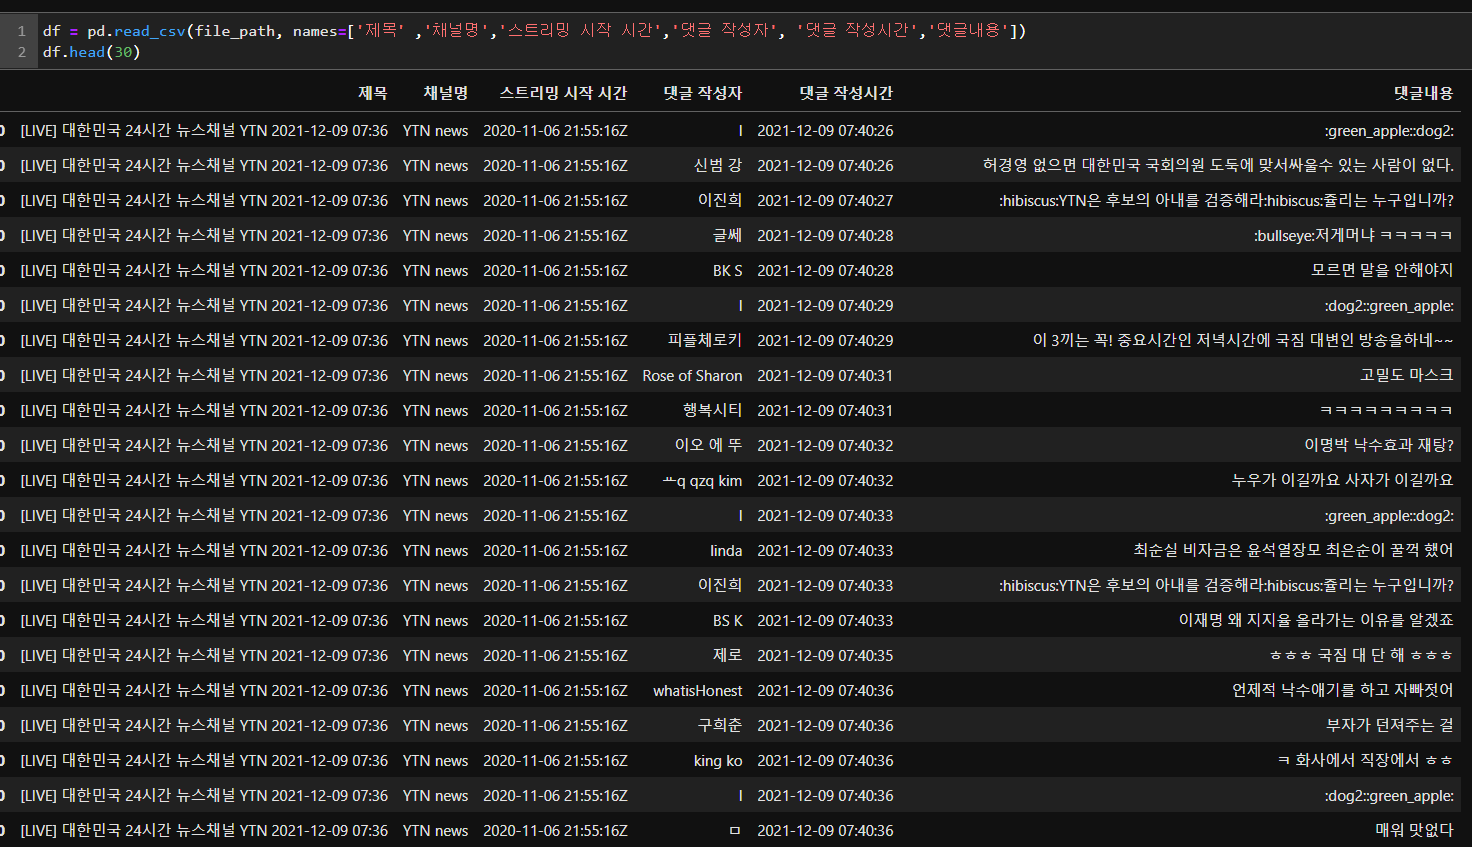Click comment :bullseye:저게머냐 ㅋㅋㅋㅋㅋ
1472x847 pixels.
coord(1354,235)
